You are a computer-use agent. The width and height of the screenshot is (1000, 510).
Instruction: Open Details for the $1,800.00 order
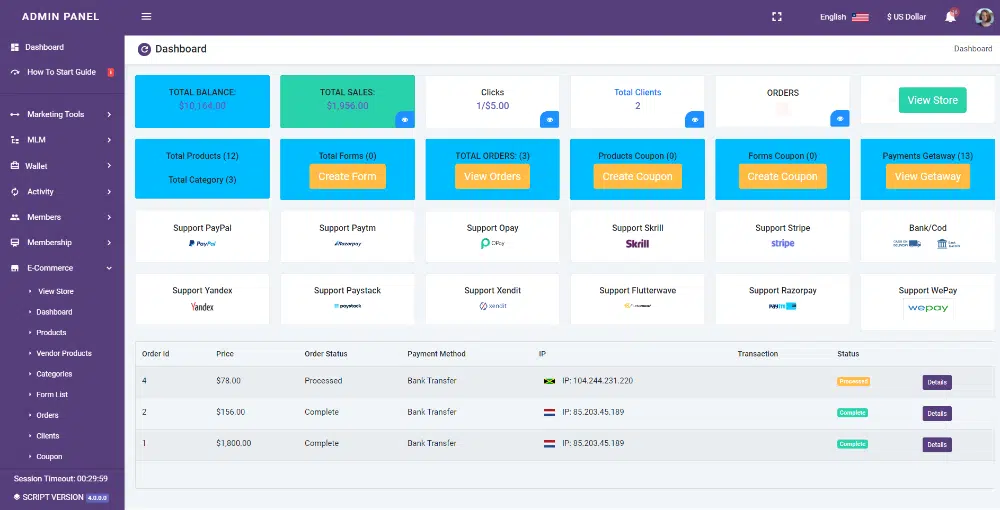pos(937,445)
